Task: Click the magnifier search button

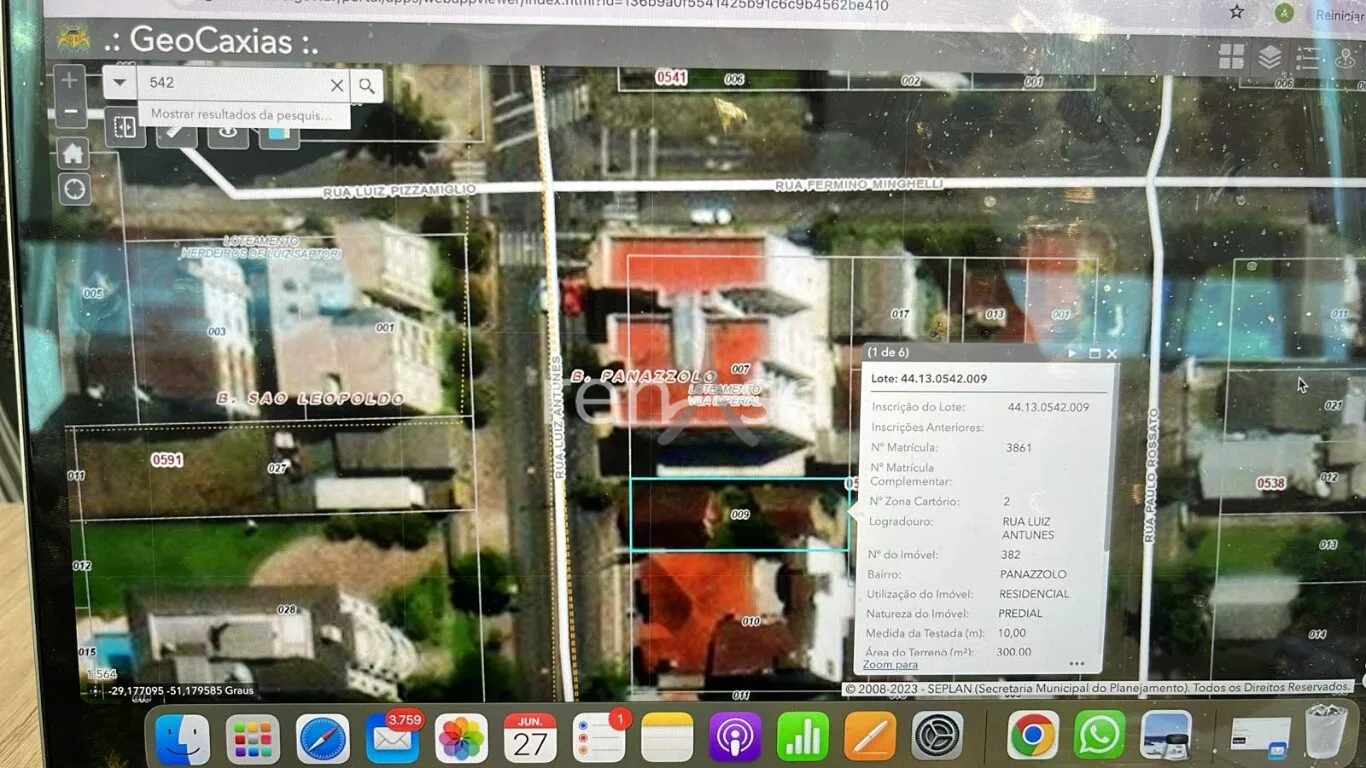Action: (x=367, y=85)
